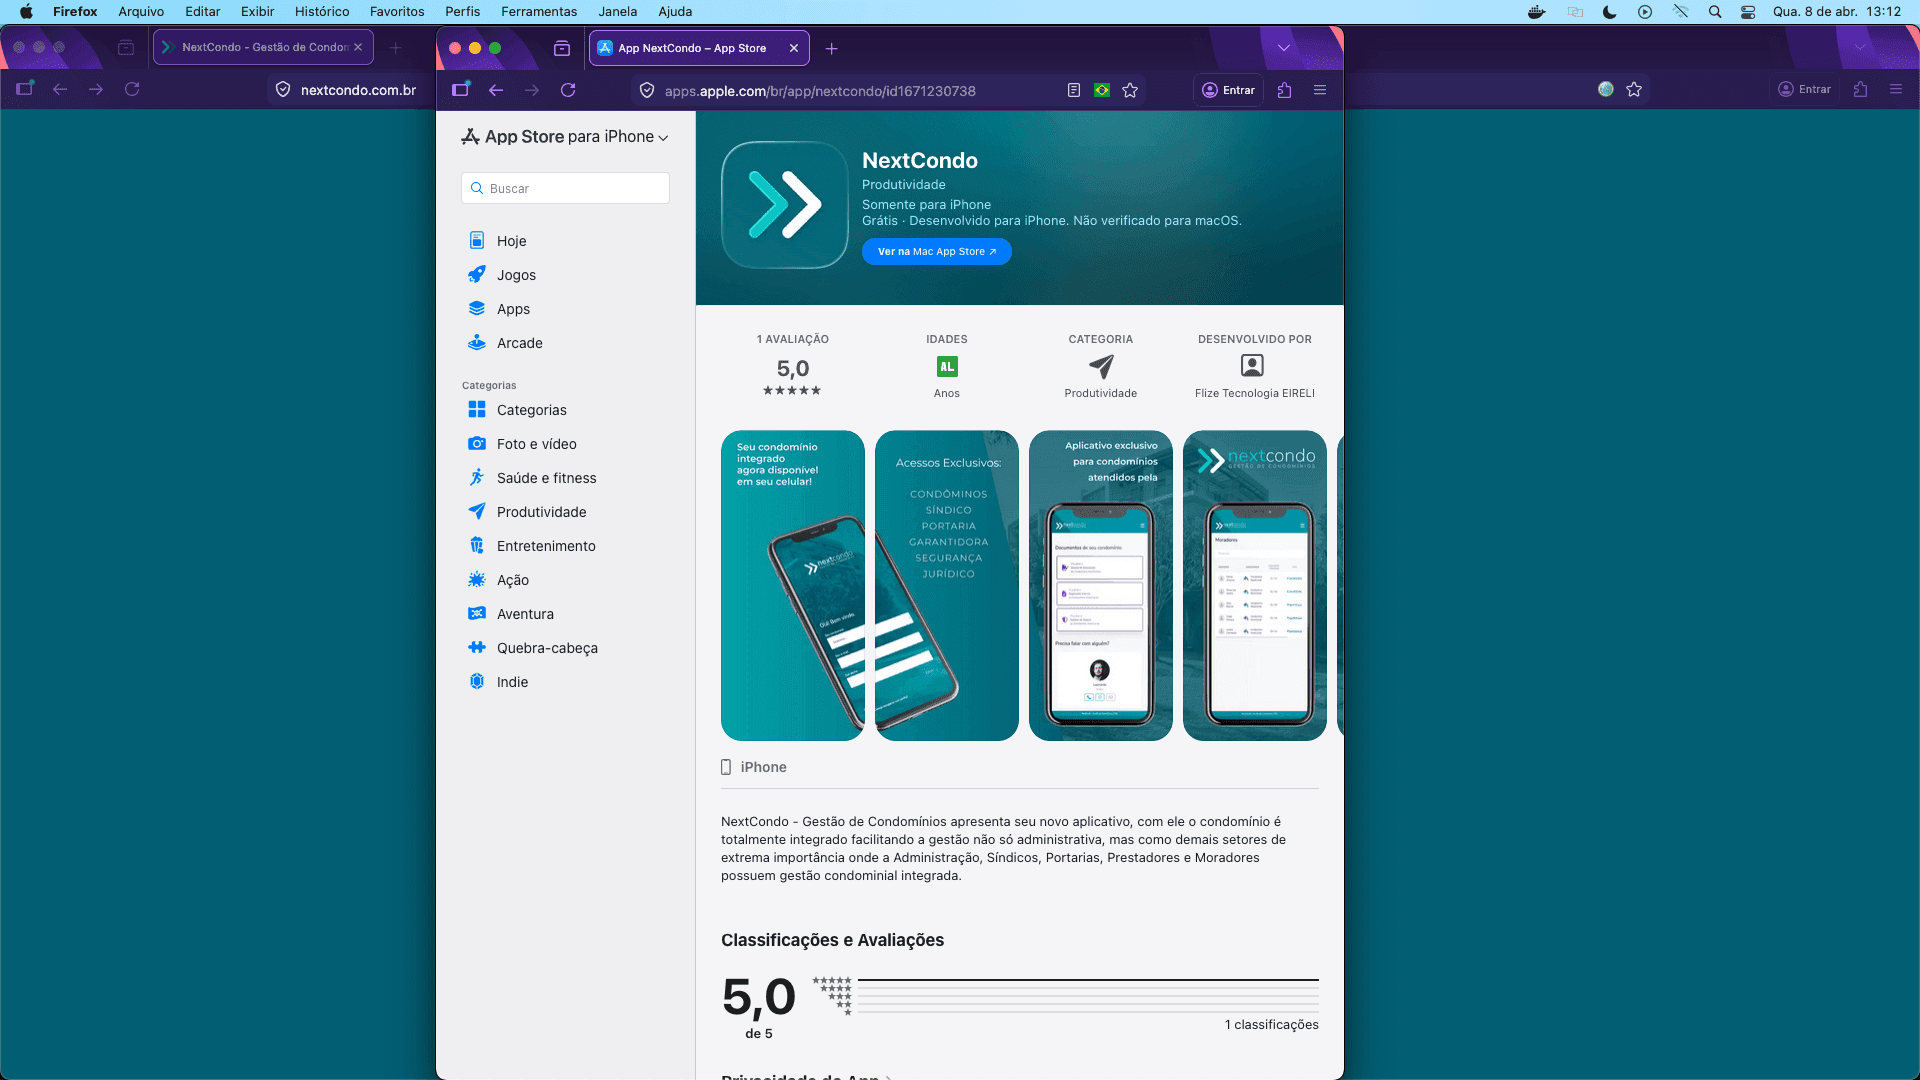Click the Entrar button in front window
1920x1080 pixels.
coord(1229,90)
